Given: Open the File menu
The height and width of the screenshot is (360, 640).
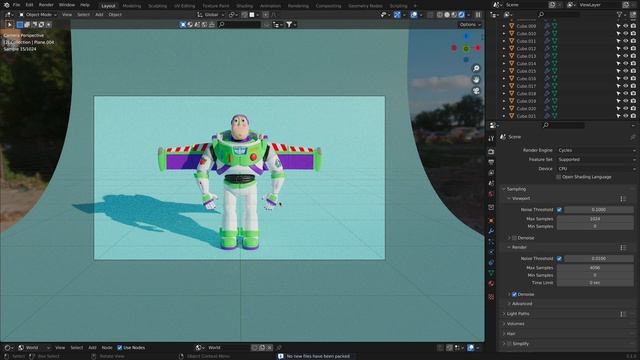Looking at the screenshot, I should point(16,5).
